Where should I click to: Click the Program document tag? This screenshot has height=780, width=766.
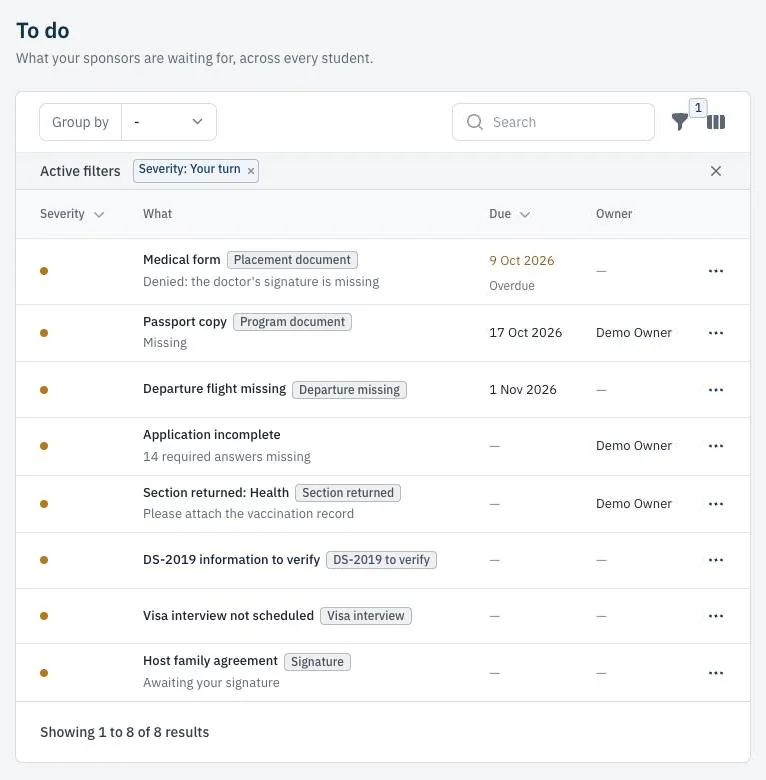tap(292, 322)
